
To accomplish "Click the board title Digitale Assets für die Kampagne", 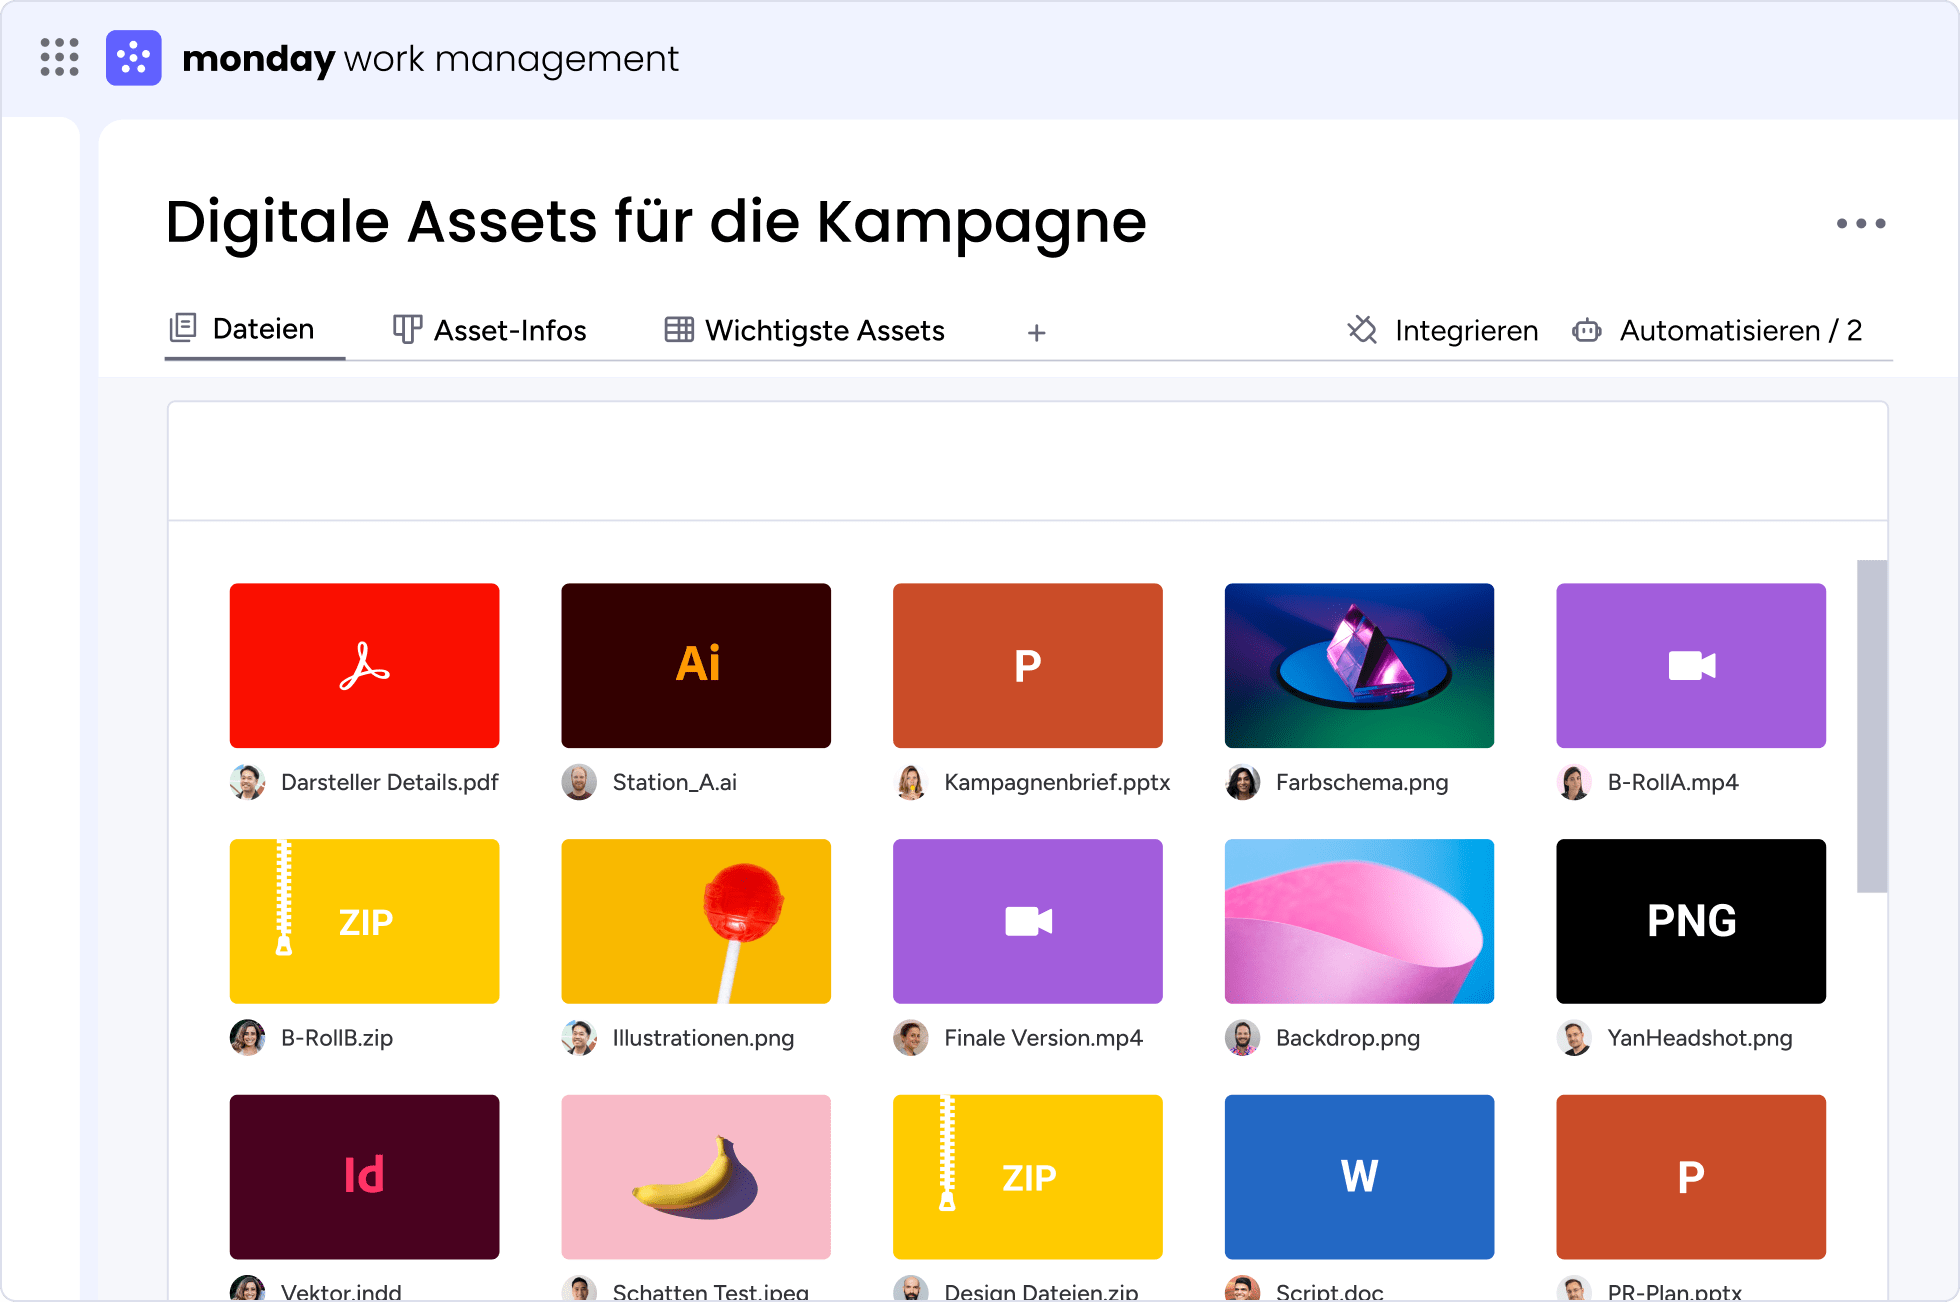I will [656, 221].
